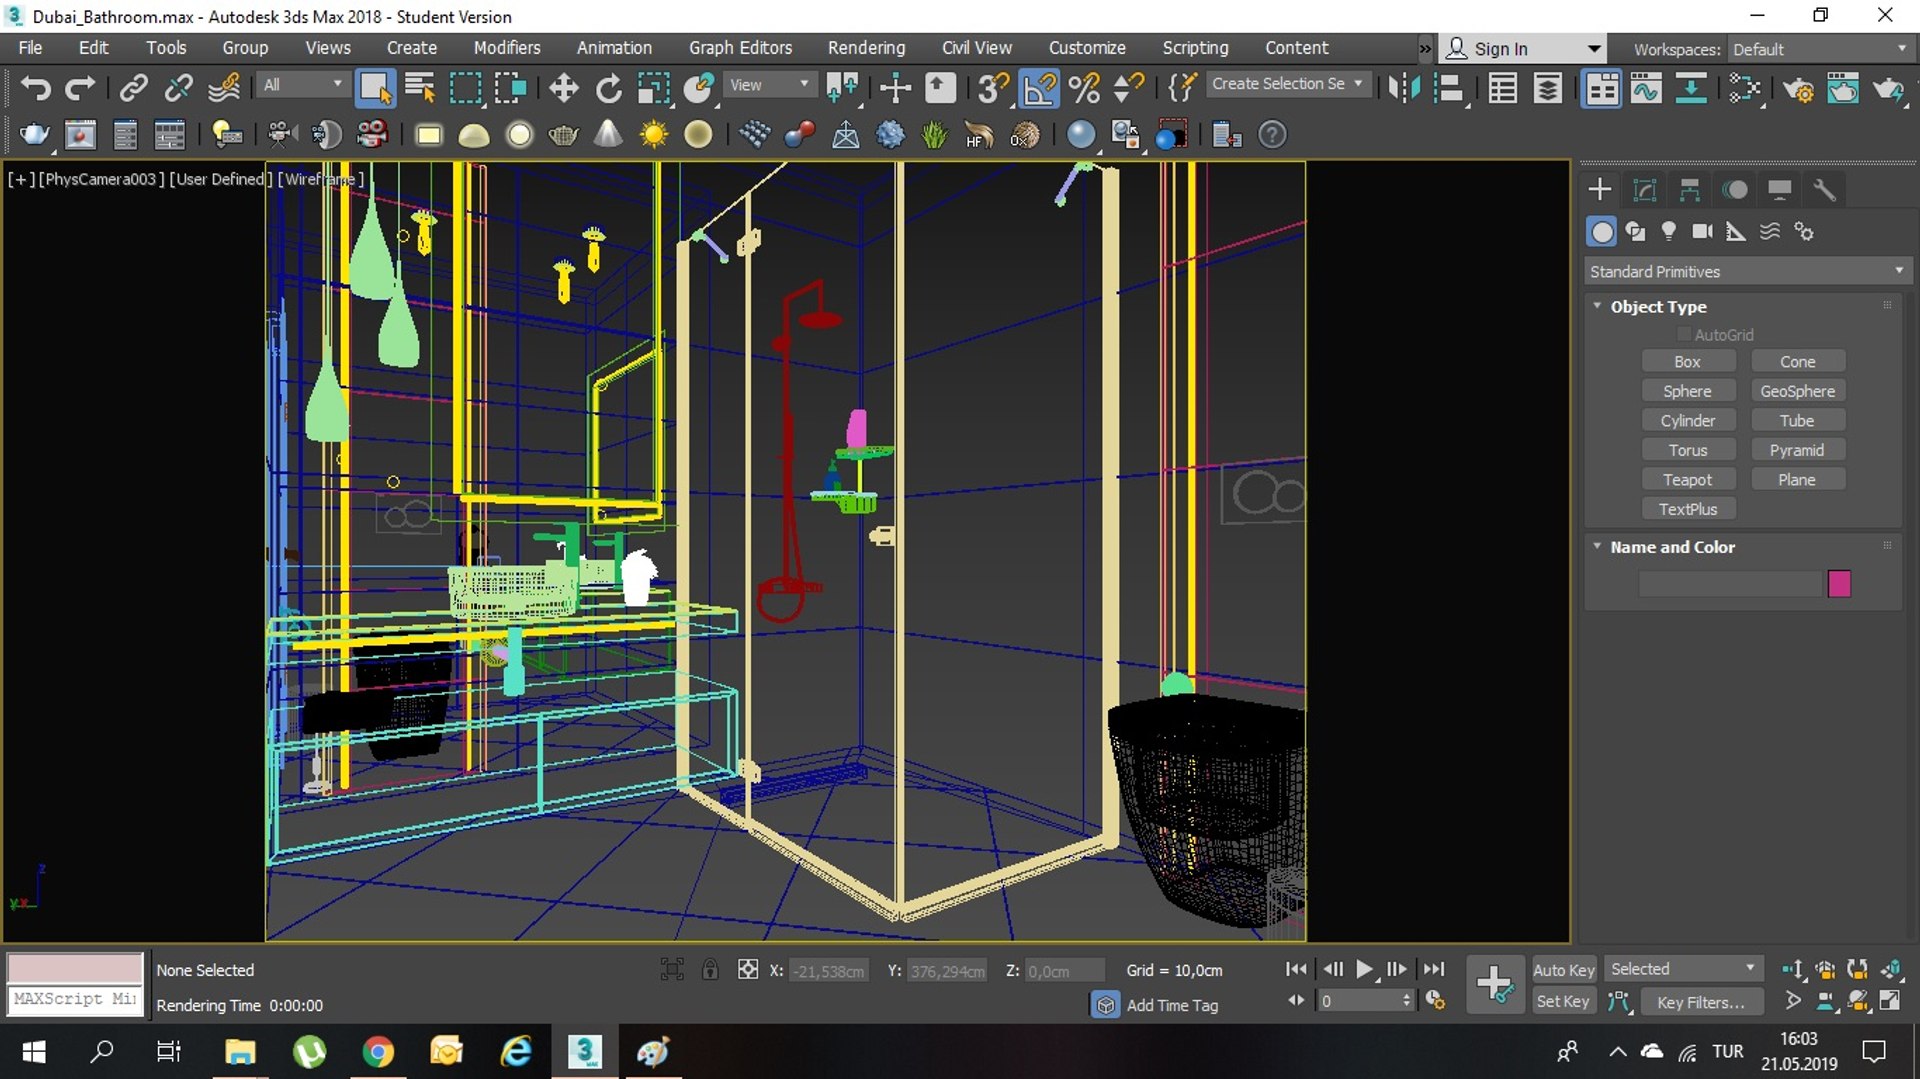Click the Help question mark icon

point(1272,134)
